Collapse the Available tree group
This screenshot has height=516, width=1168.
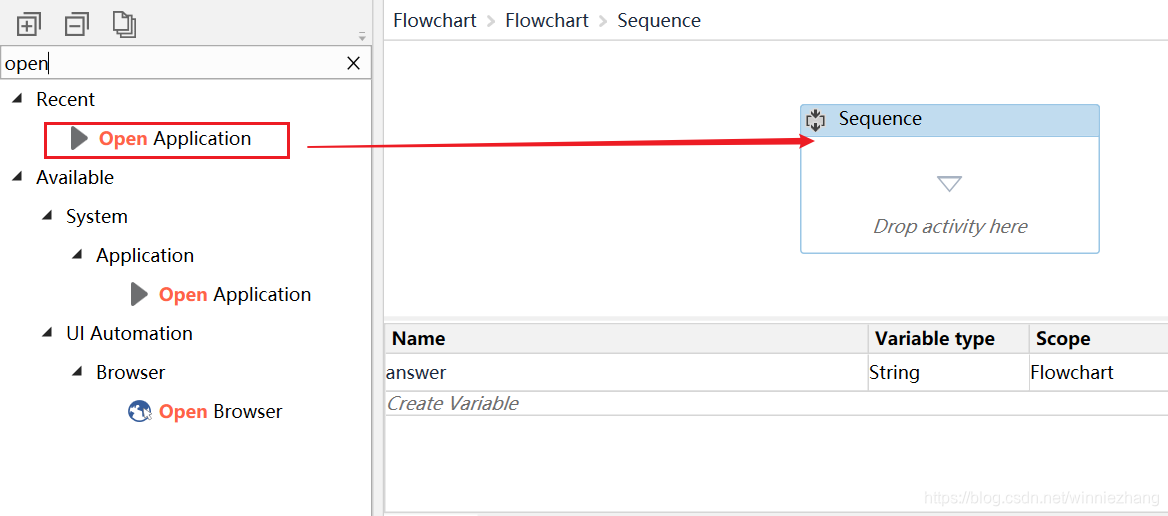click(17, 177)
